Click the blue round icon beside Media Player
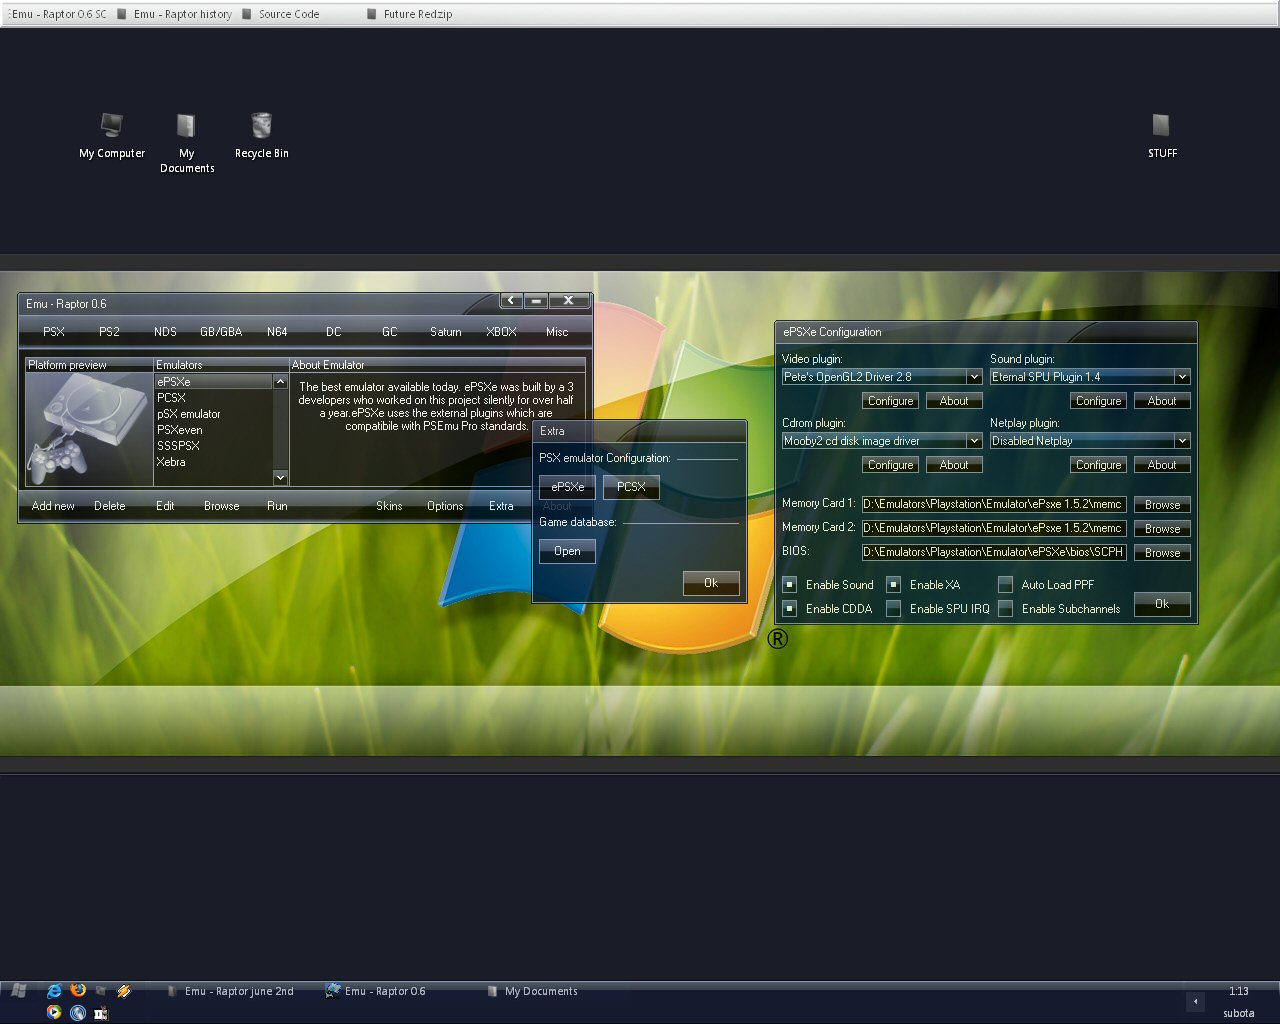Image resolution: width=1280 pixels, height=1024 pixels. tap(77, 1013)
